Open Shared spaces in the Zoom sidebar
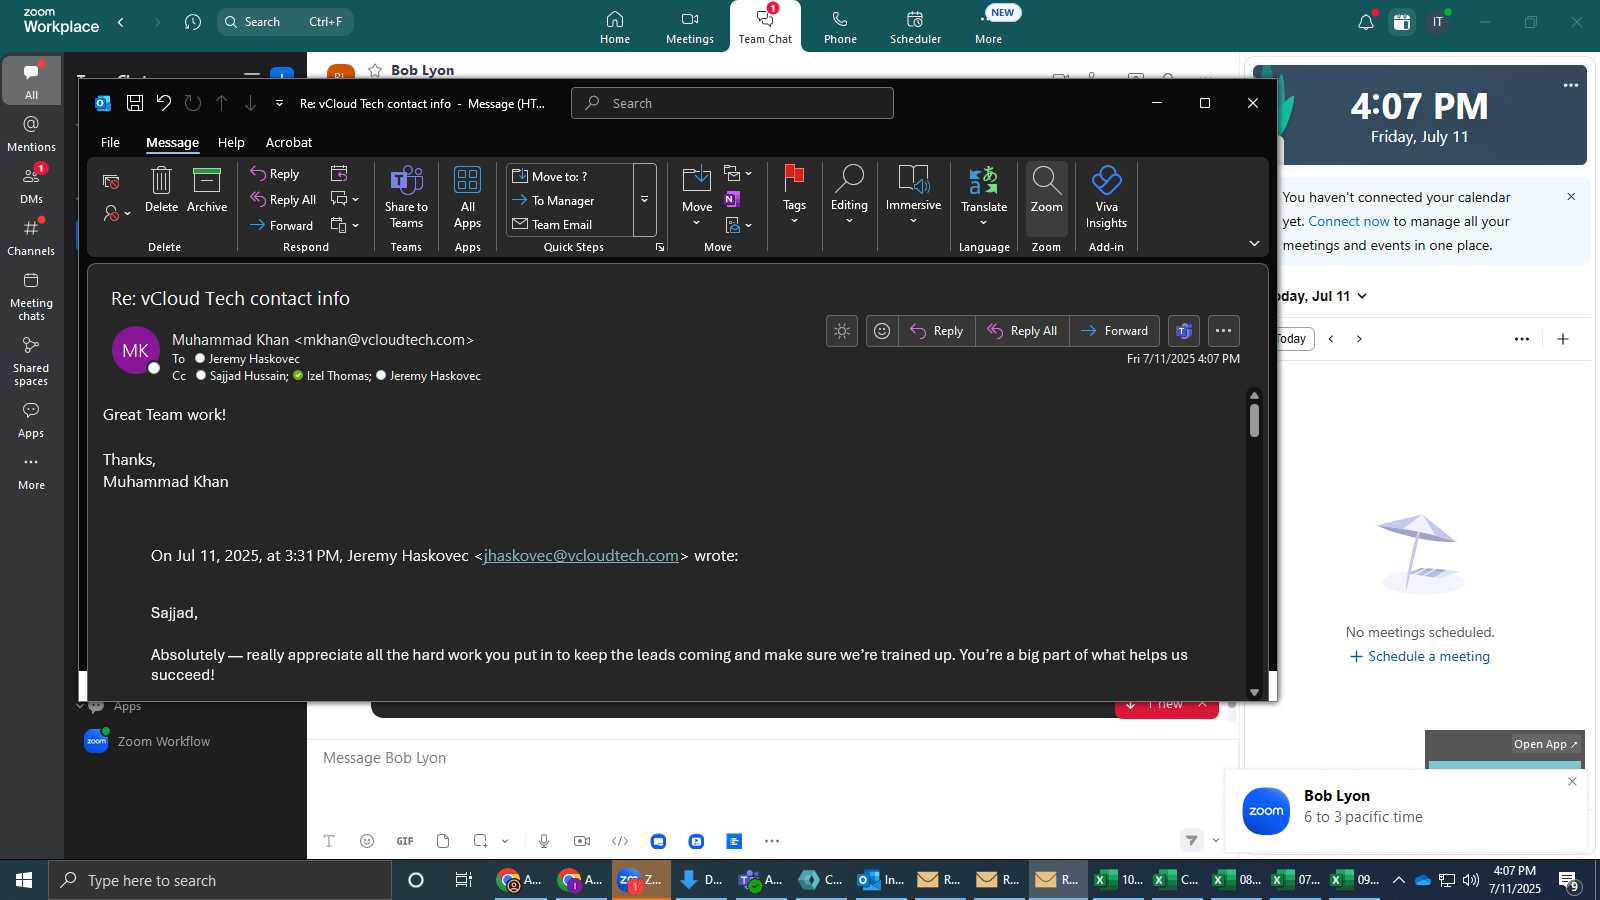This screenshot has height=900, width=1600. pos(31,361)
